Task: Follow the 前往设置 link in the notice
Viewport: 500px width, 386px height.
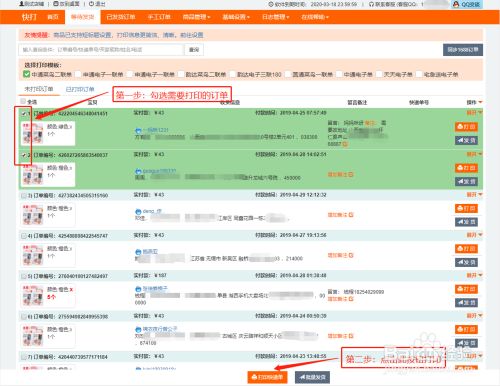Action: pyautogui.click(x=192, y=35)
